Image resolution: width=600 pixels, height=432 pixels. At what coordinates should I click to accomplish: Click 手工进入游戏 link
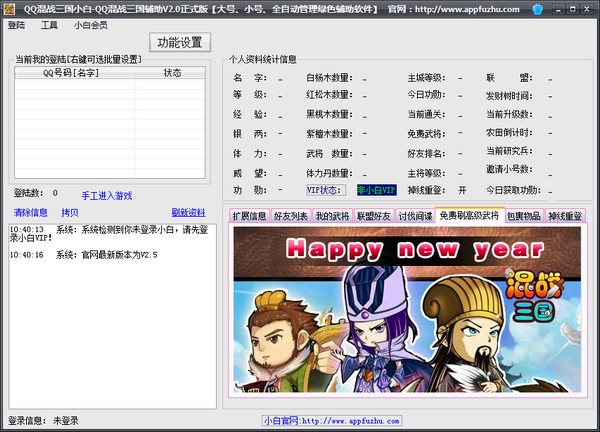coord(107,196)
